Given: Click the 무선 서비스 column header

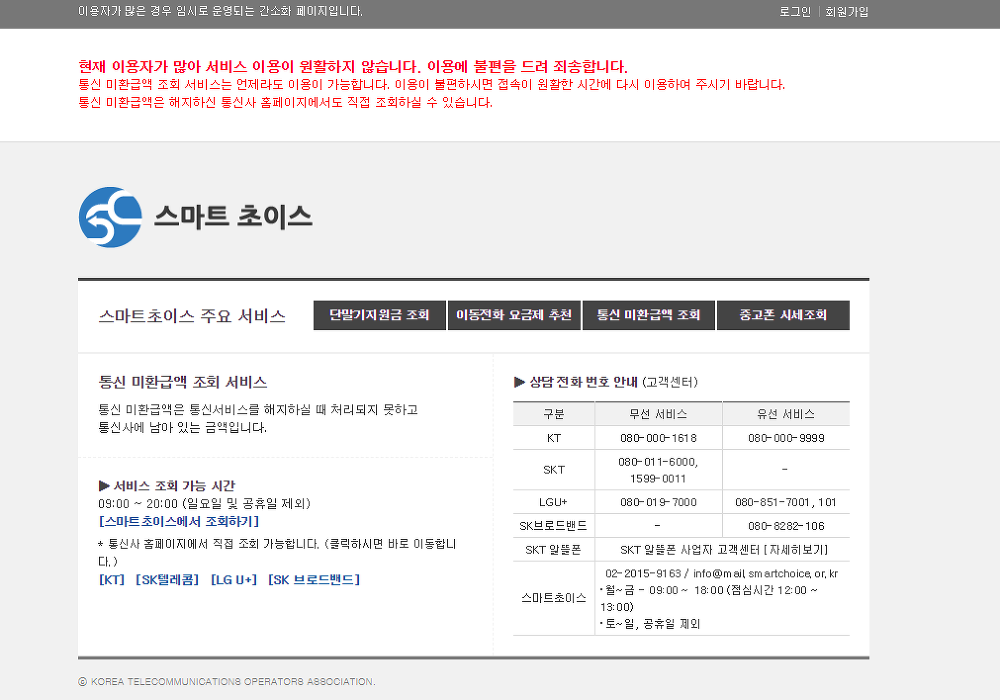Looking at the screenshot, I should pos(658,414).
